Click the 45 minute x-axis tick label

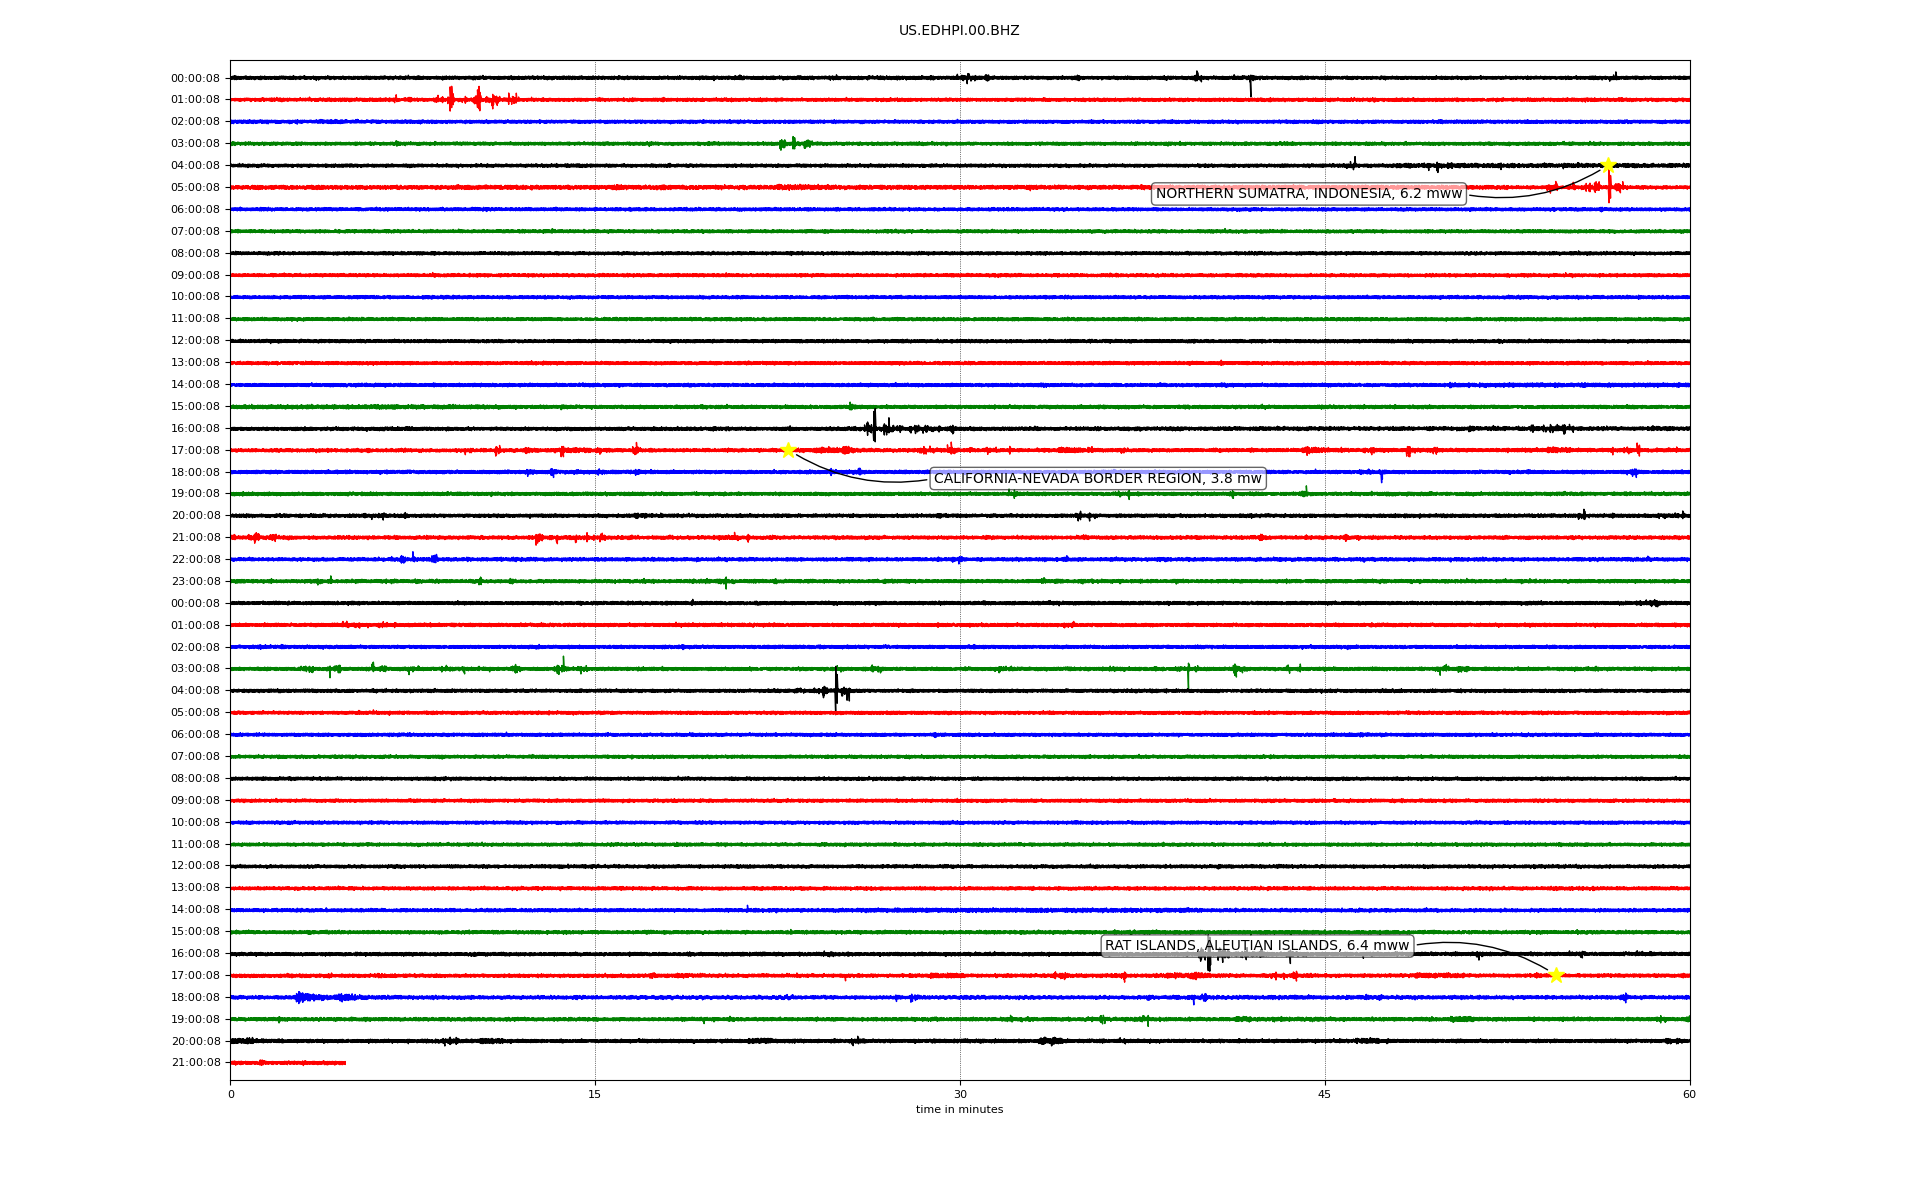tap(1325, 1094)
